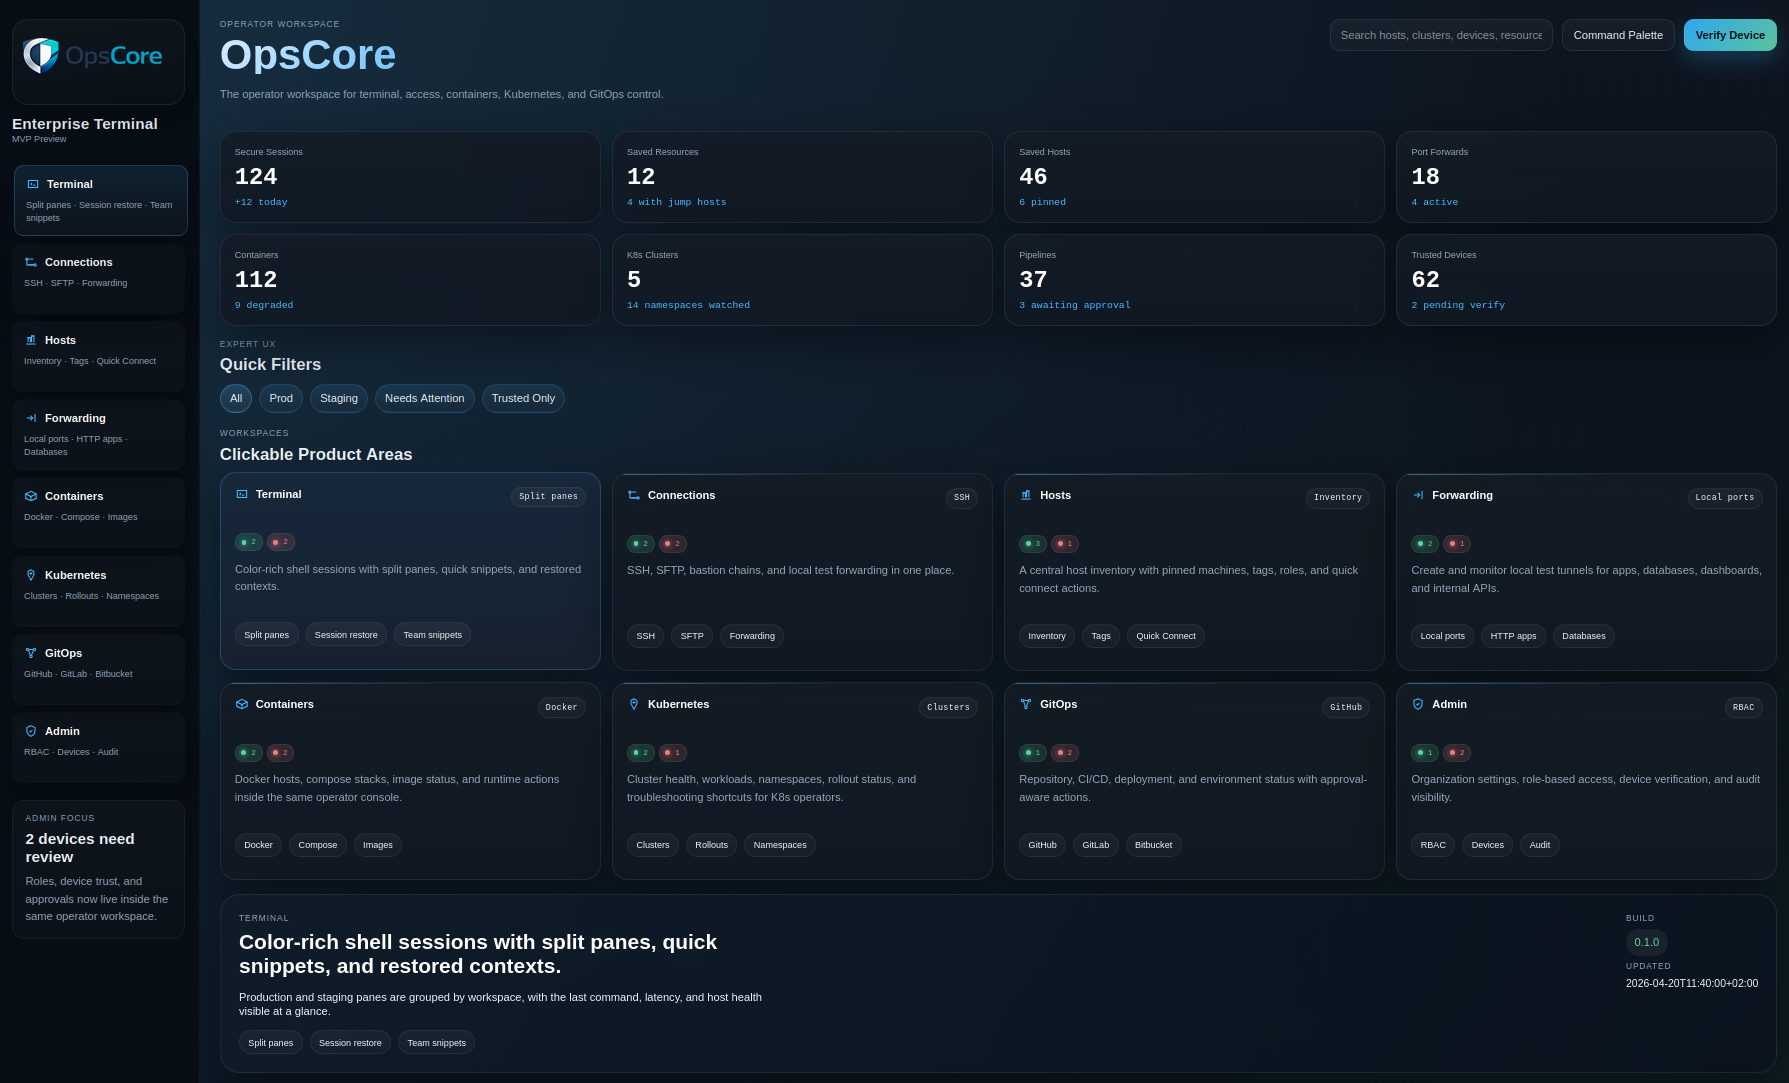Click the OpsCore shield logo

click(40, 55)
